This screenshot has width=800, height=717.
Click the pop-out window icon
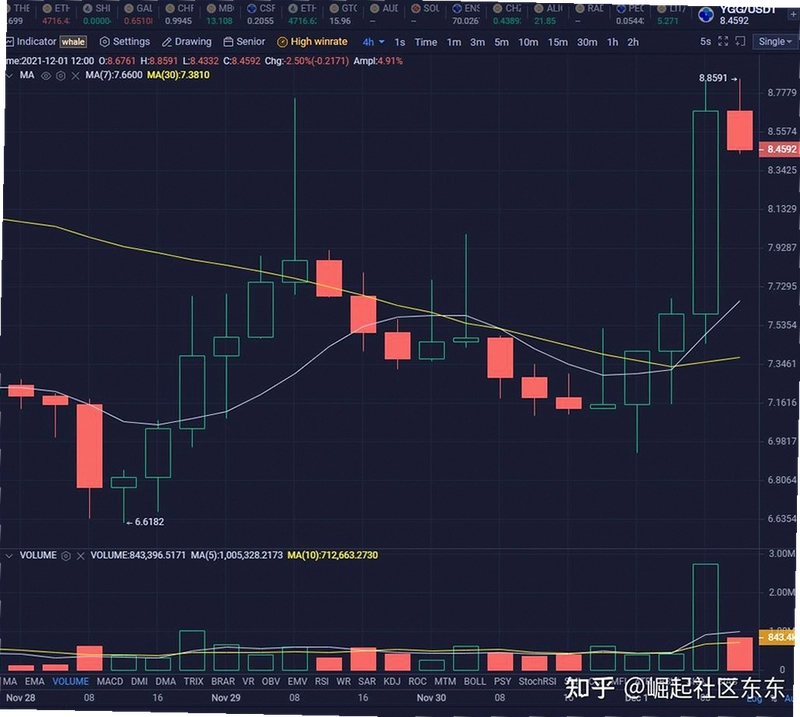tap(741, 41)
